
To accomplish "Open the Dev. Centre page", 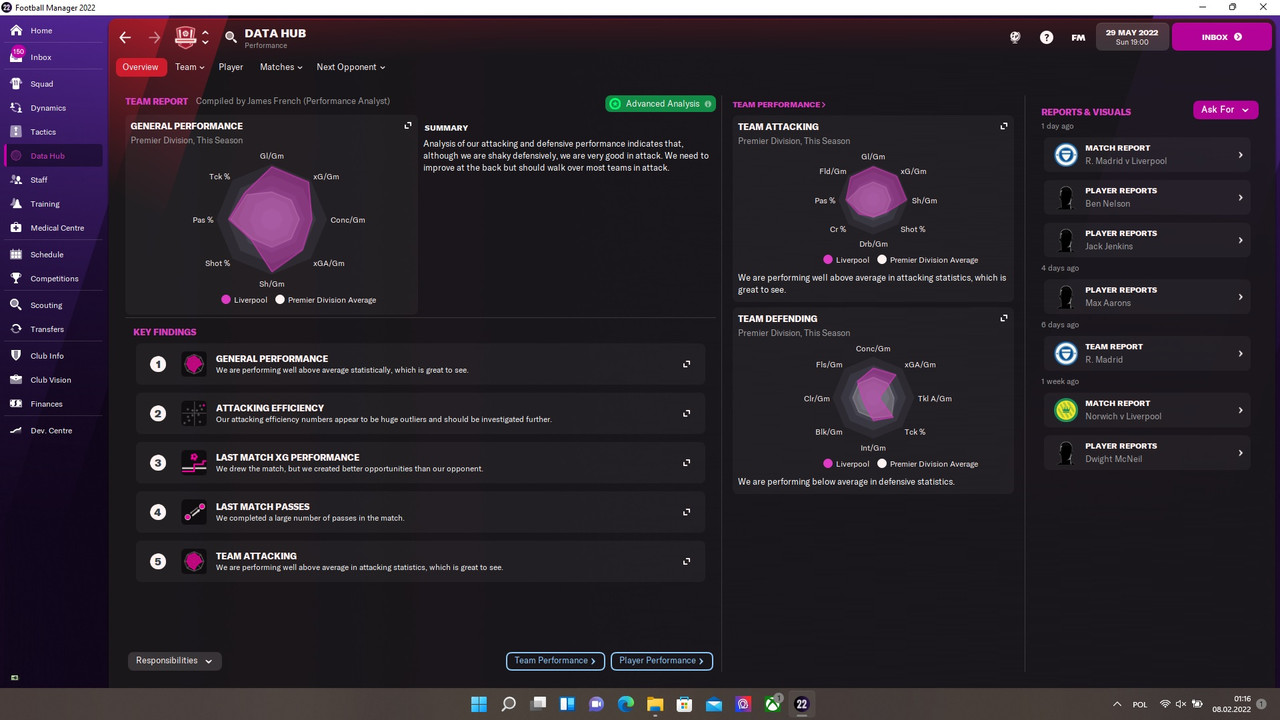I will point(54,431).
